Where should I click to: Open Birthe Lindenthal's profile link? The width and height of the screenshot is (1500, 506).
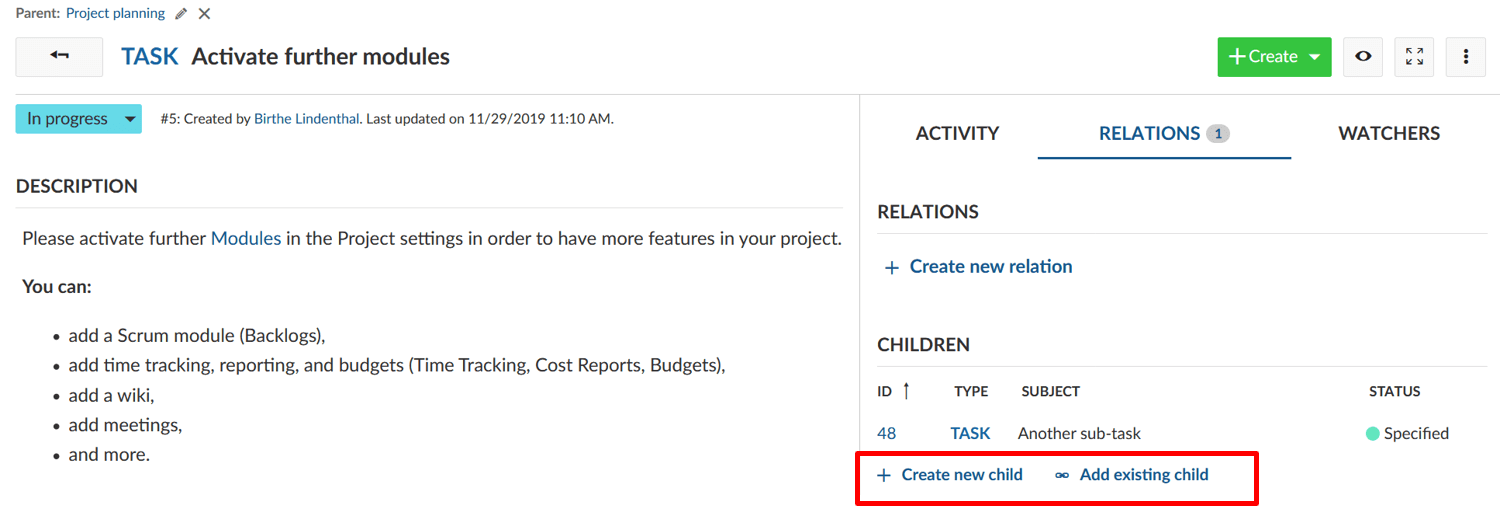coord(306,119)
